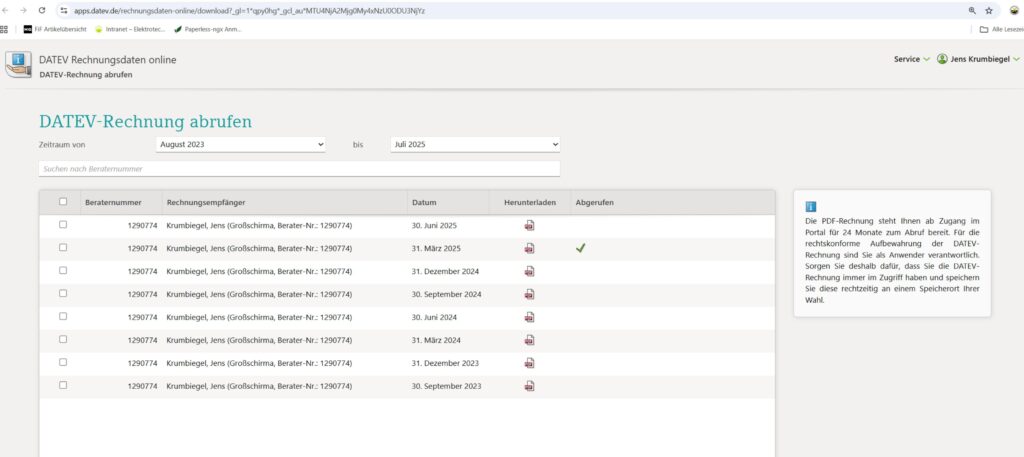
Task: Select checkbox for 31. Dezember 2023 invoice row
Action: click(x=63, y=362)
